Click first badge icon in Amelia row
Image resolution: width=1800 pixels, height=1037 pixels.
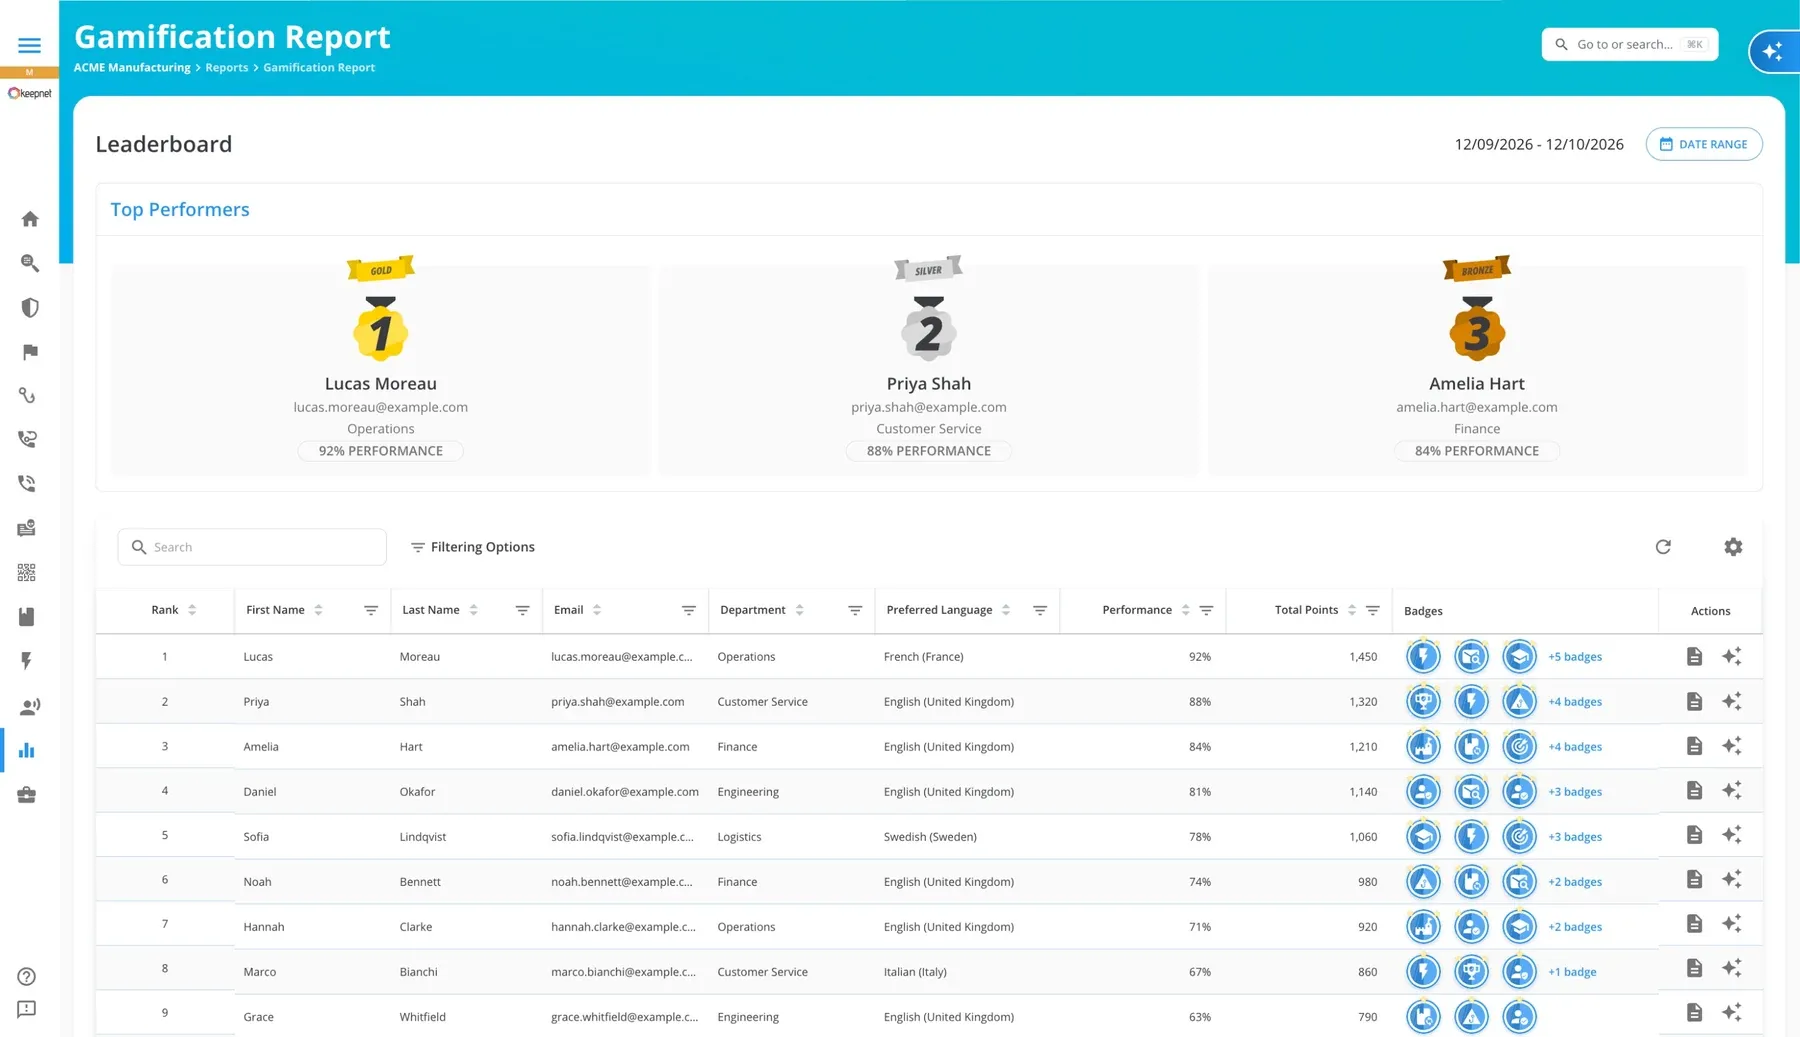1423,746
